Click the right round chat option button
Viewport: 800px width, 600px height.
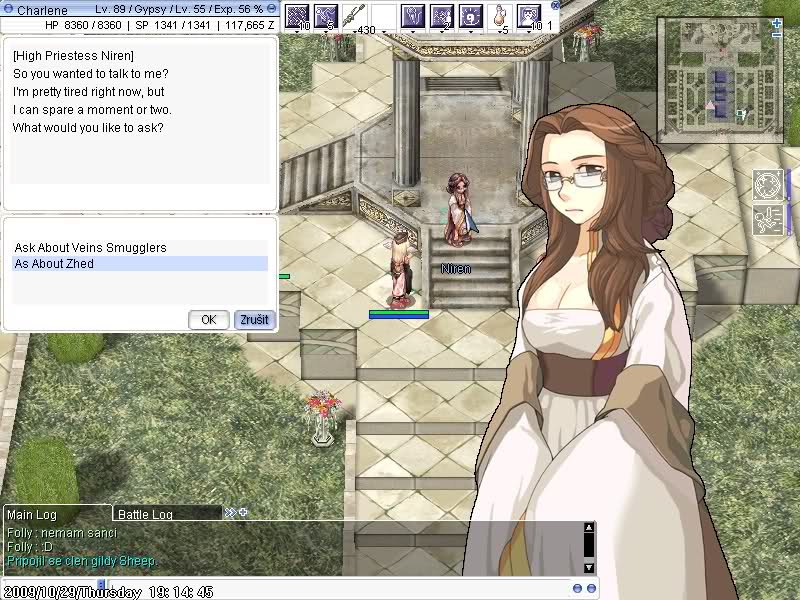pos(591,588)
